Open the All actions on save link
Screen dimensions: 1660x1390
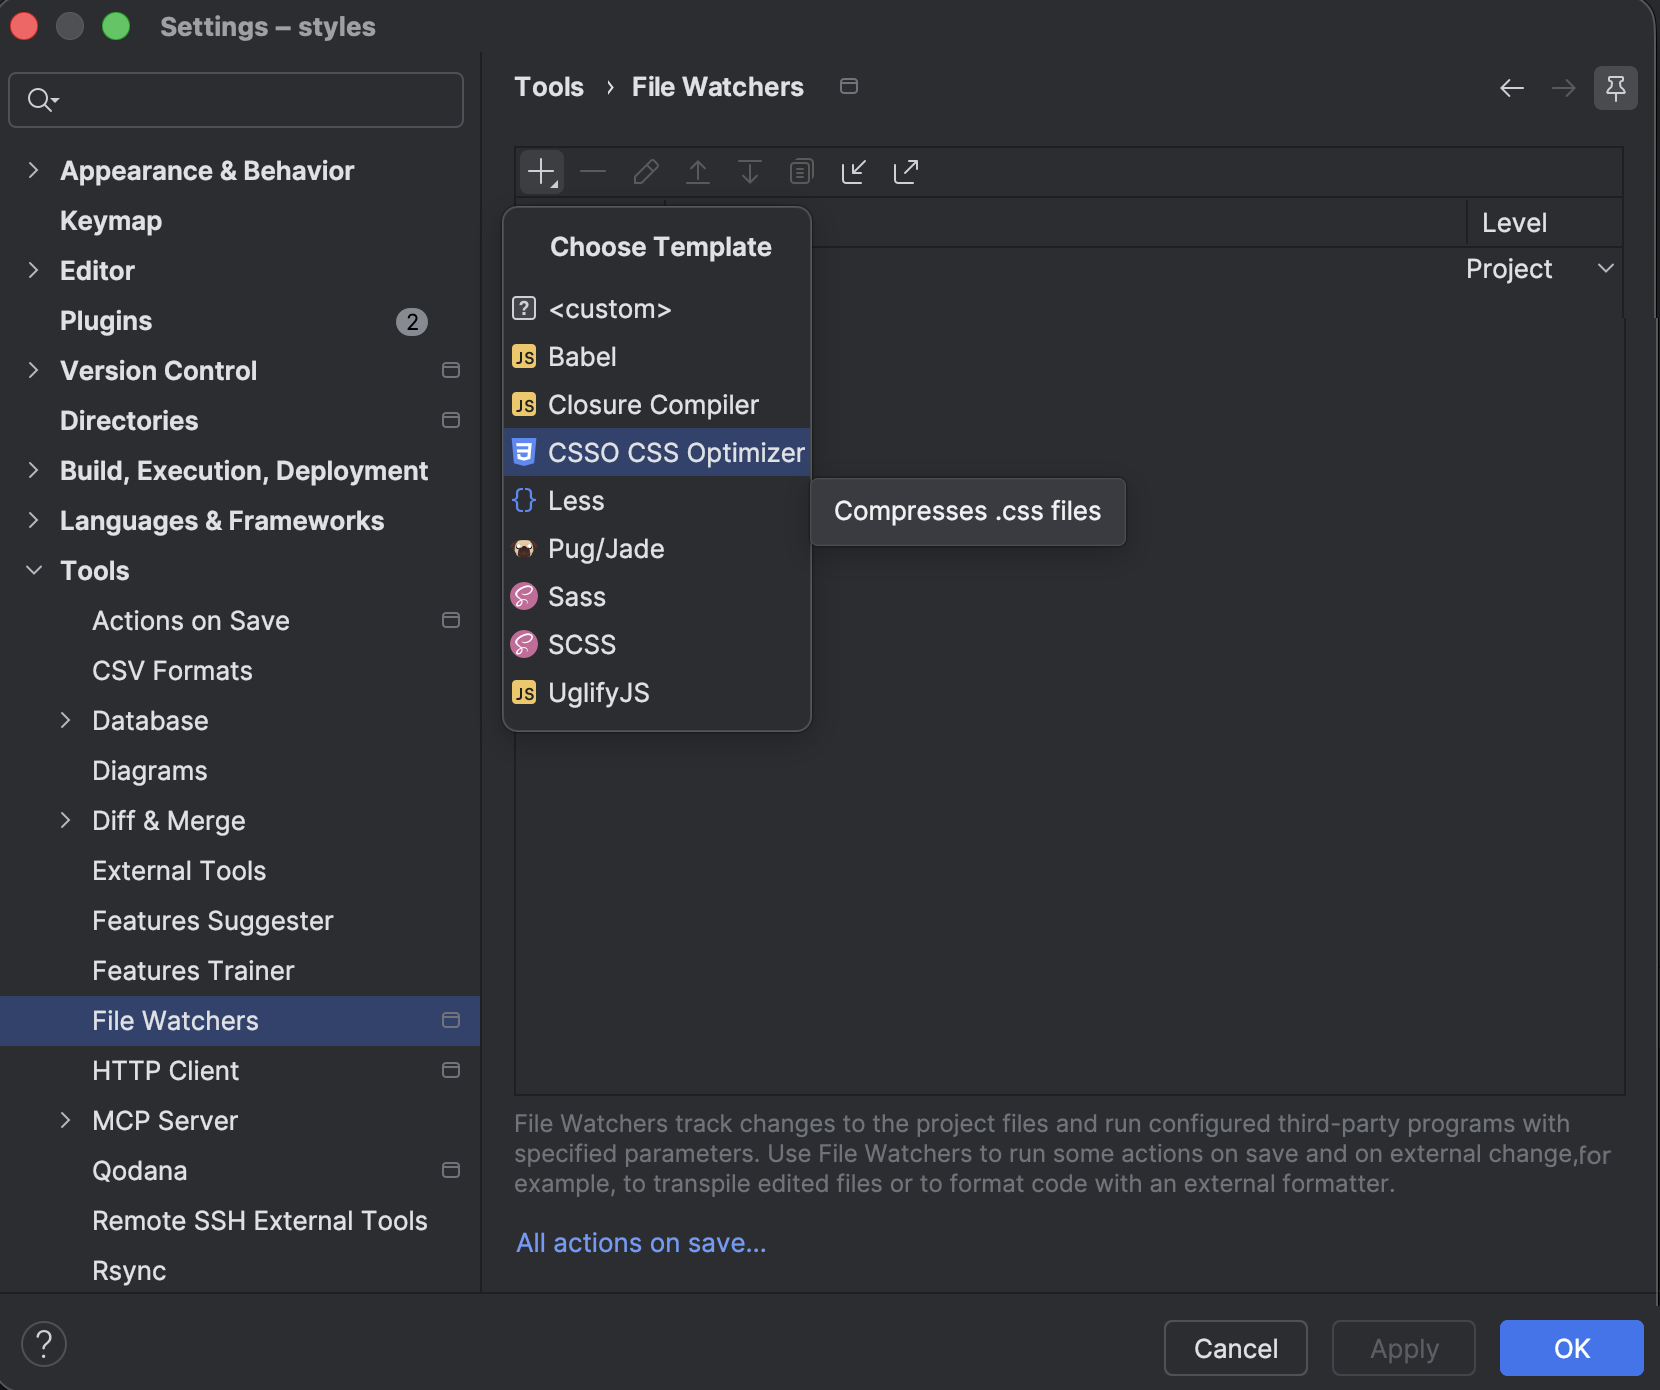pos(641,1243)
